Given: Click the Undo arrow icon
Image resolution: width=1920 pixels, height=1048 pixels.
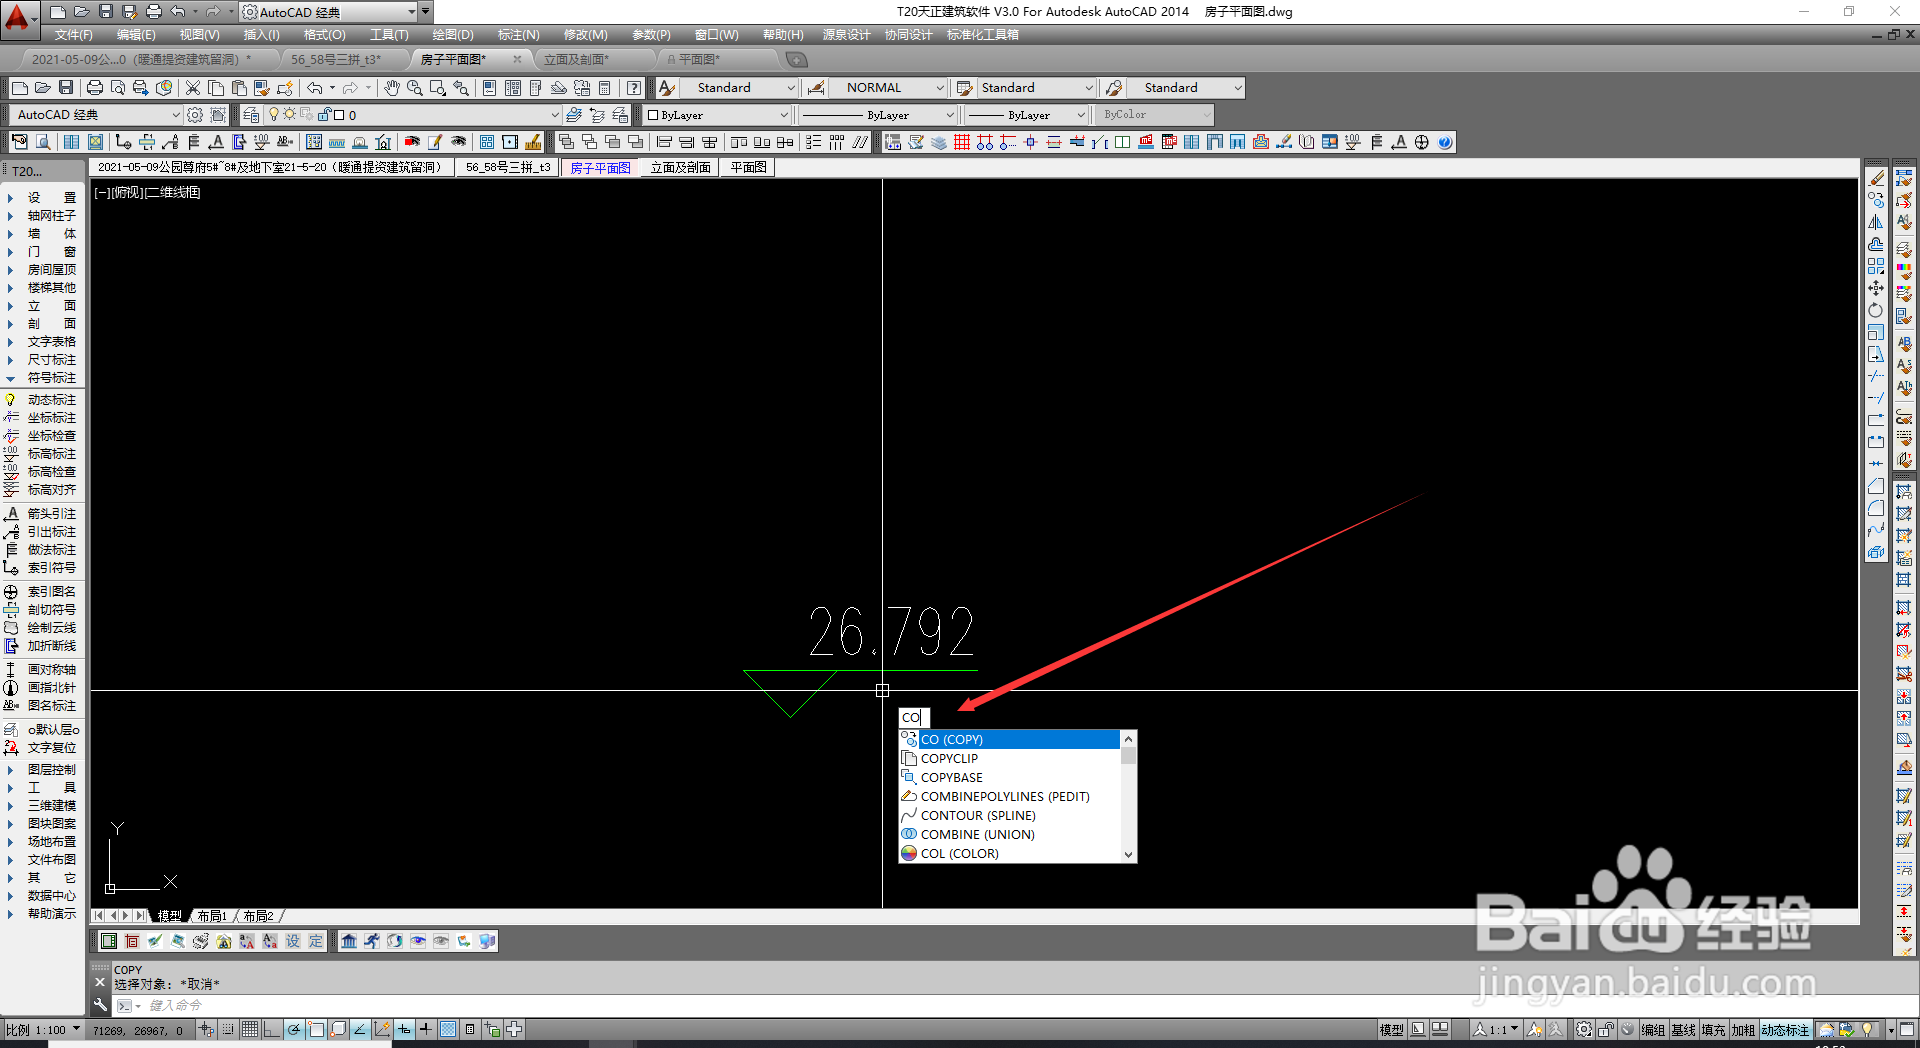Looking at the screenshot, I should click(314, 88).
